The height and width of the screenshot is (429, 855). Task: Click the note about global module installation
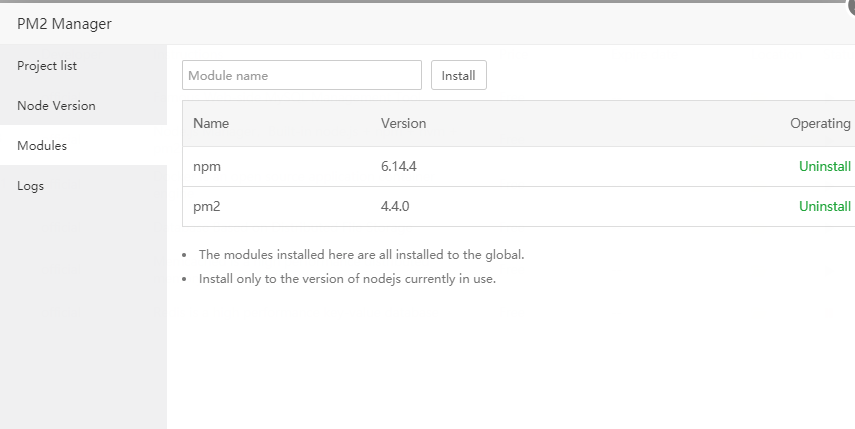[361, 255]
